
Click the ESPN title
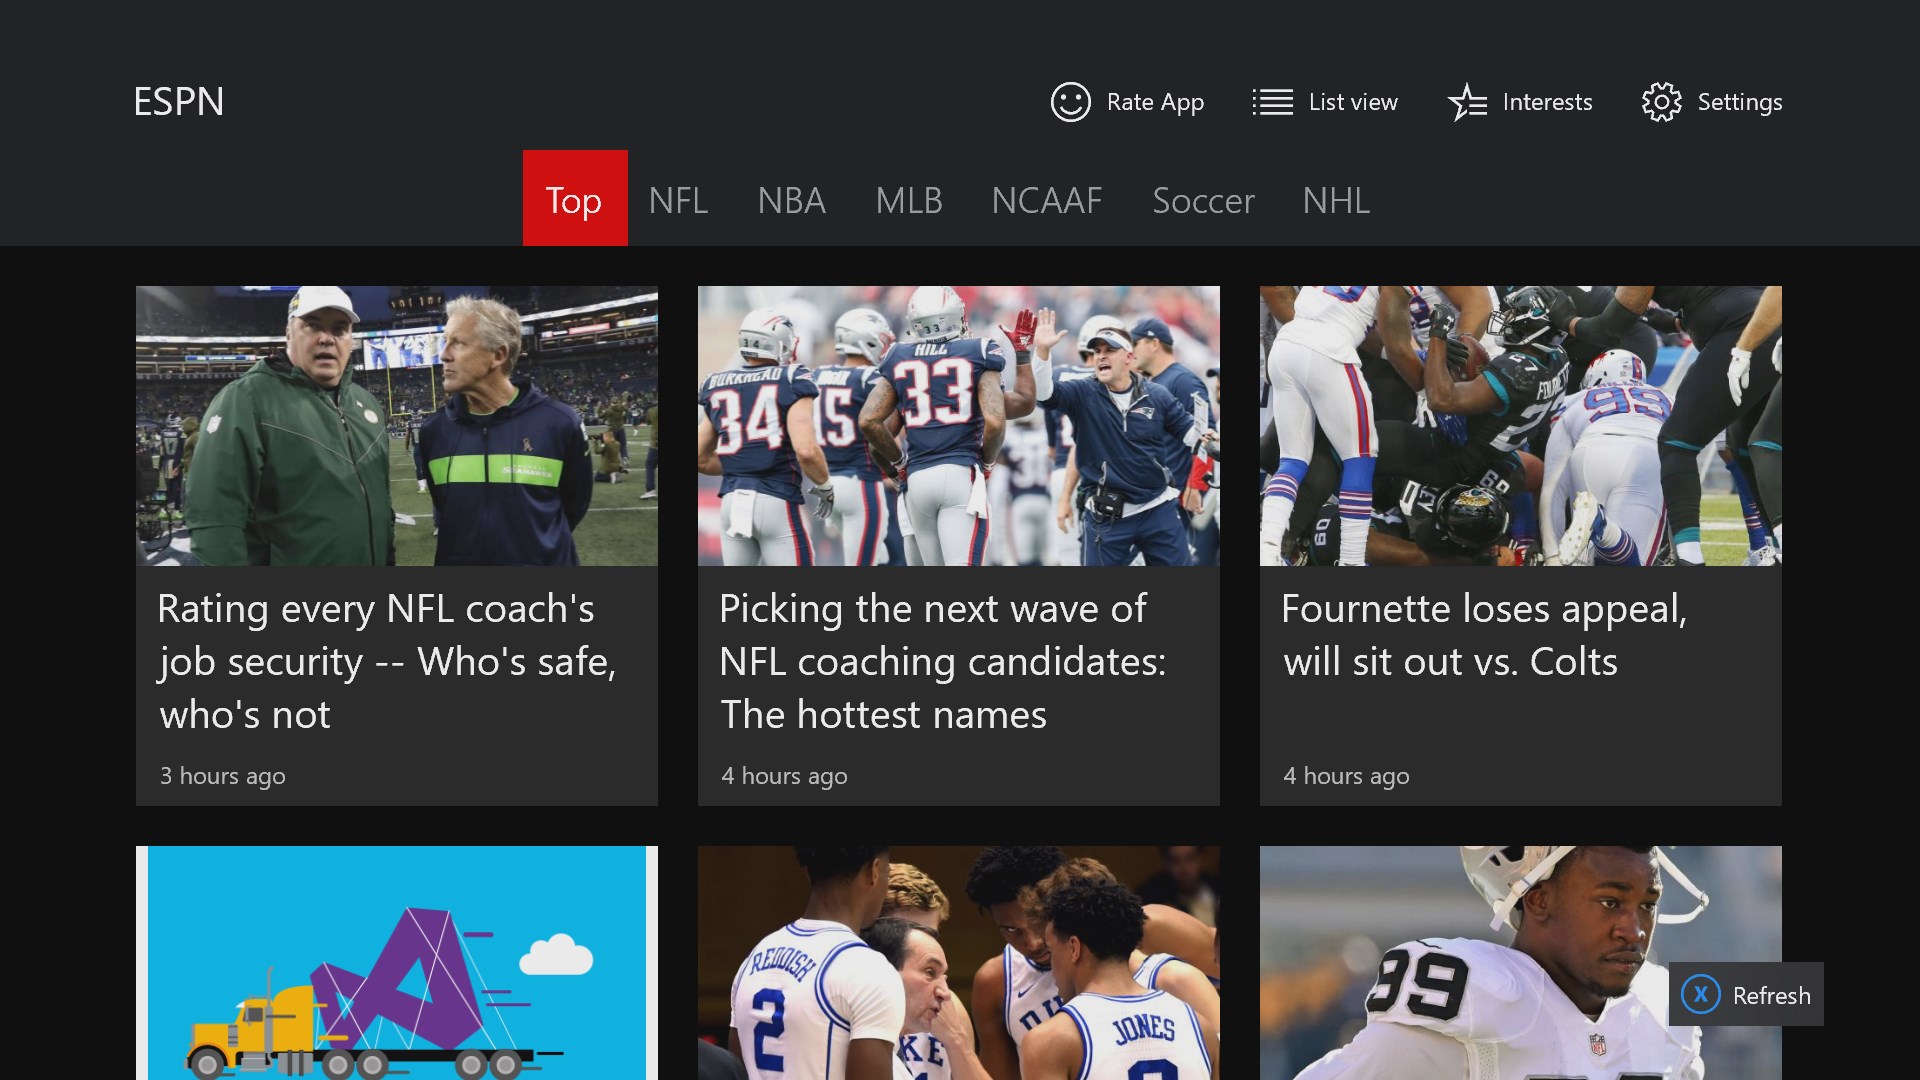click(179, 101)
